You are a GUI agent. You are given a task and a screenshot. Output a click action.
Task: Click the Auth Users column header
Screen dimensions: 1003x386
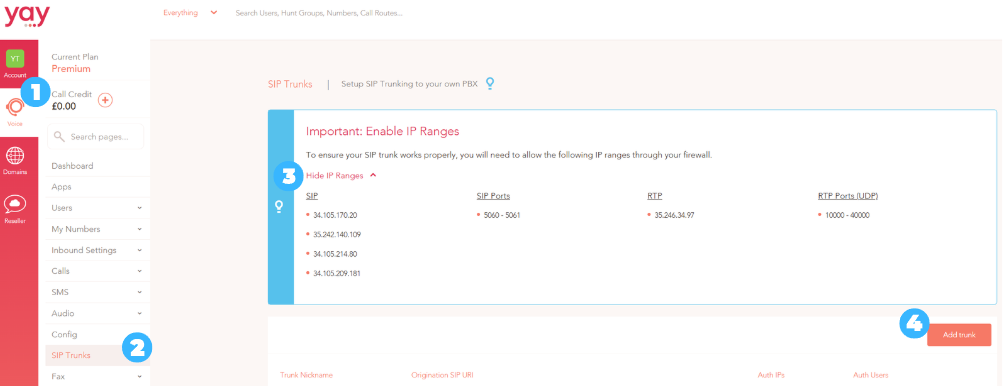871,375
